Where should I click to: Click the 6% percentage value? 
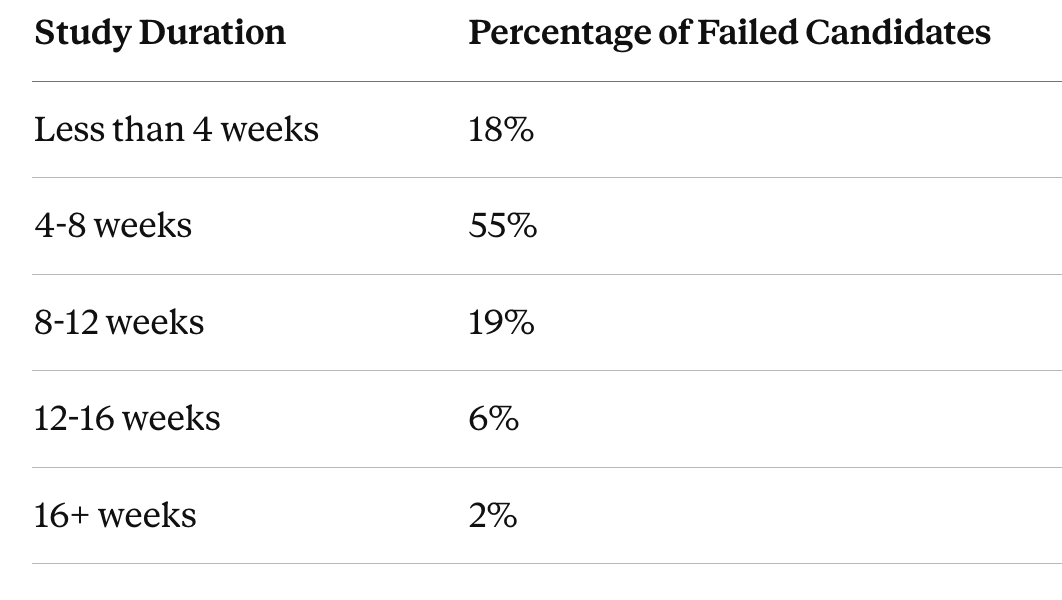493,419
